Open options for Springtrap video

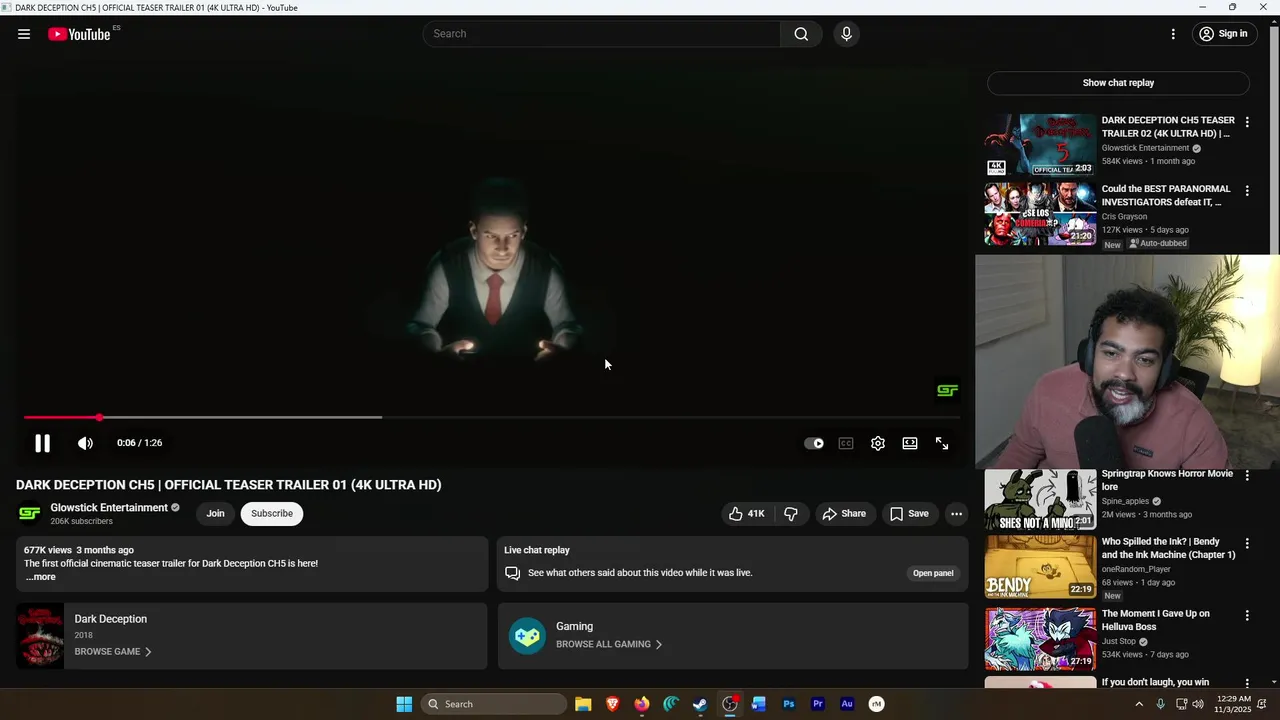pos(1247,476)
